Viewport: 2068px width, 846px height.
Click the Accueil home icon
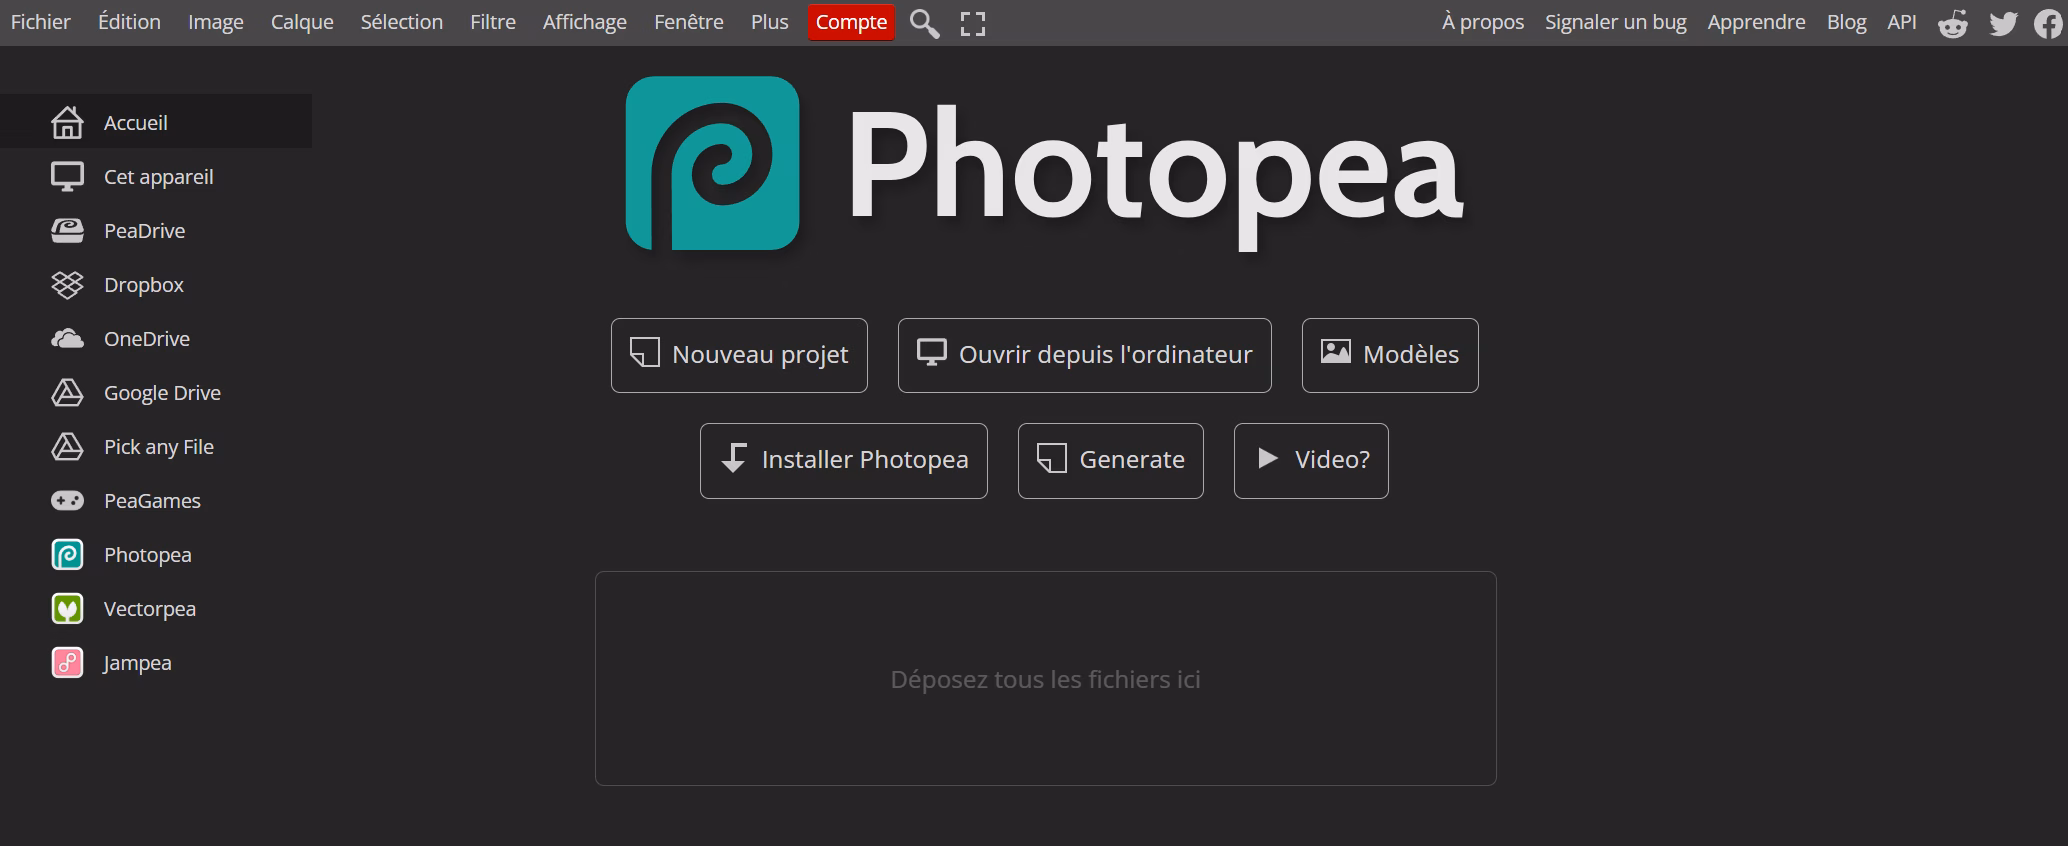click(x=67, y=122)
